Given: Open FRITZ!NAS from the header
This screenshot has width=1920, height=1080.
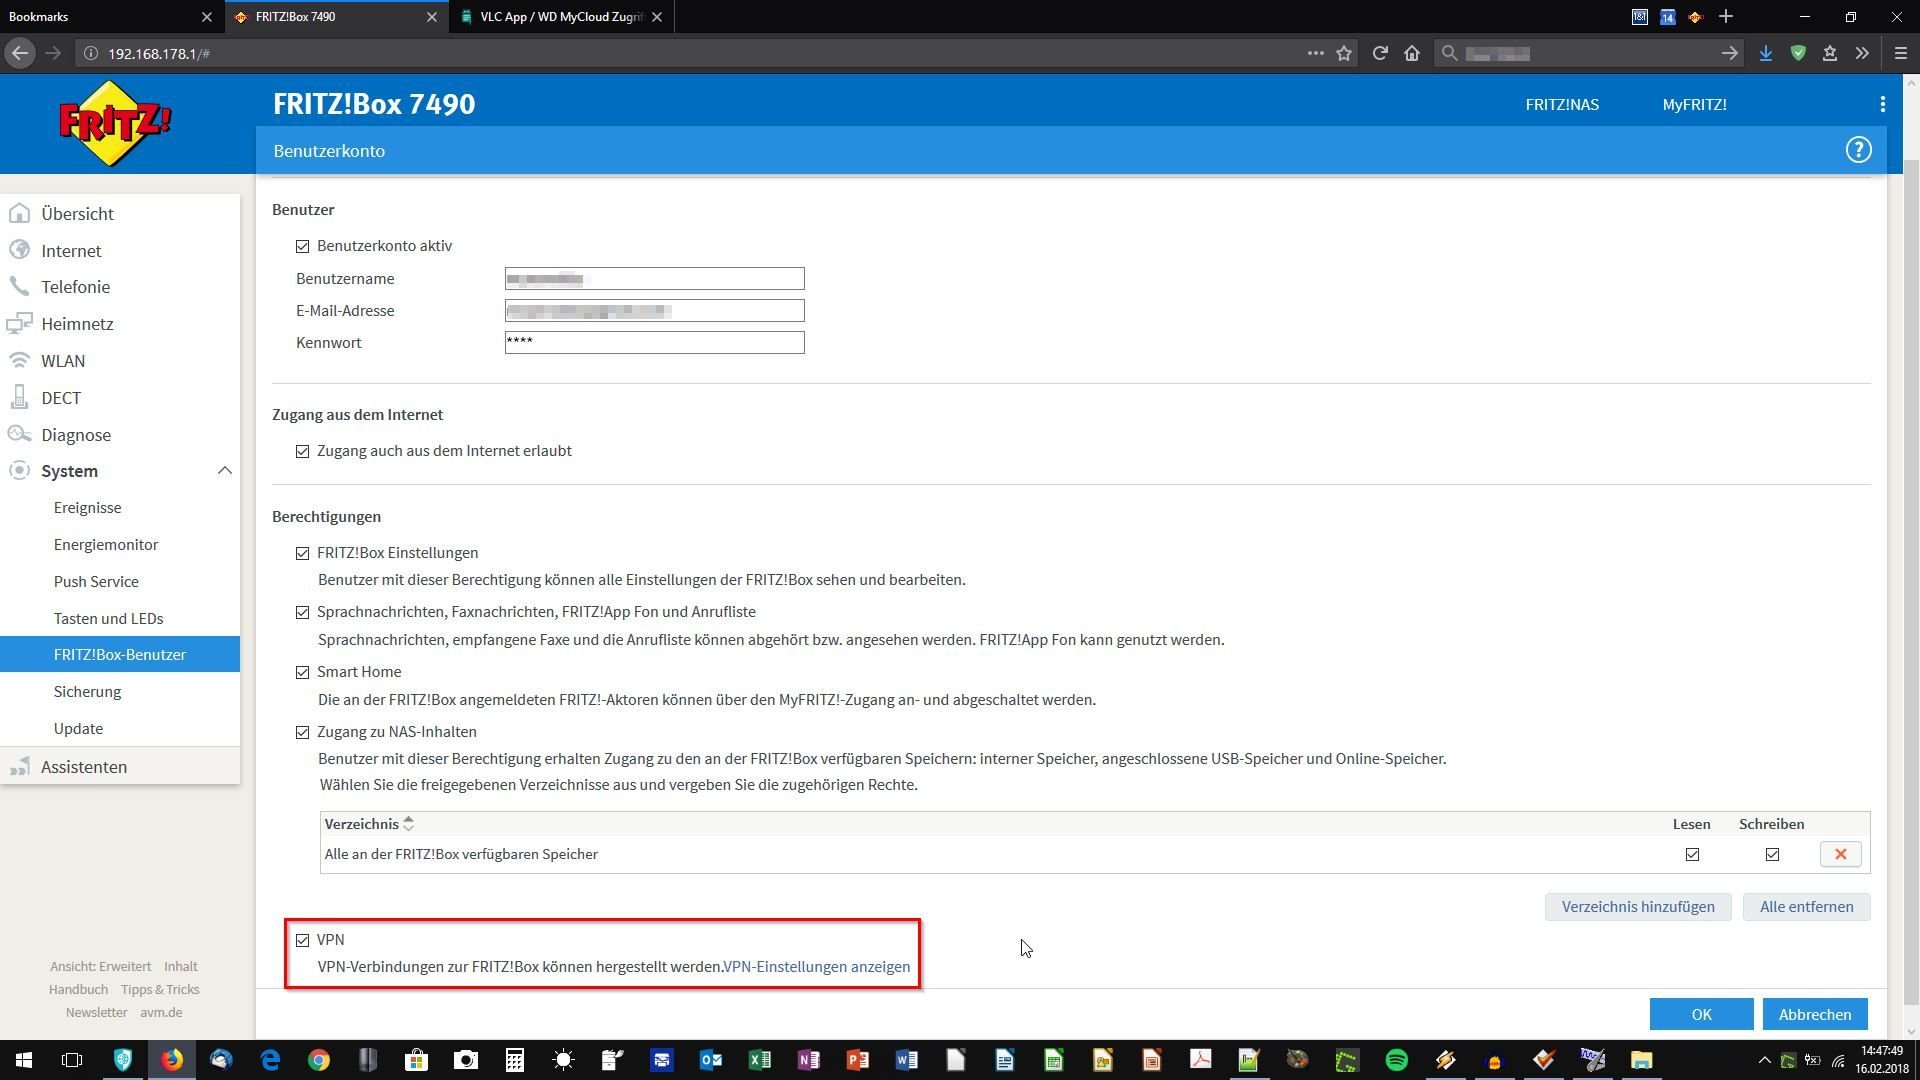Looking at the screenshot, I should pyautogui.click(x=1562, y=104).
